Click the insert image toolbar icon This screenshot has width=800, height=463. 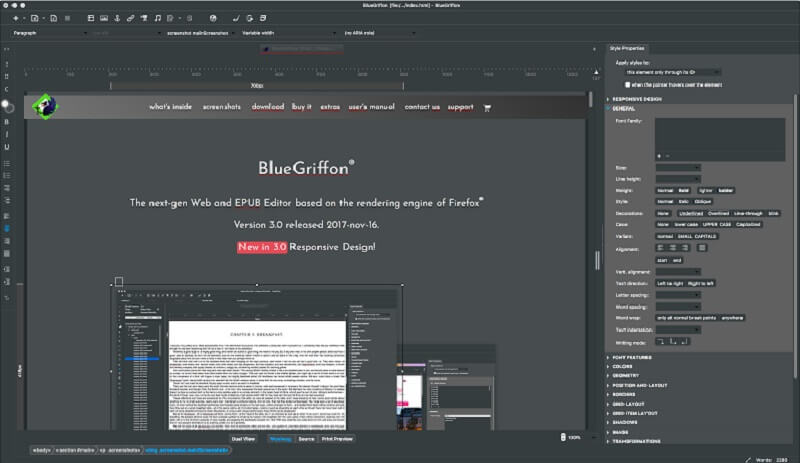coord(104,18)
